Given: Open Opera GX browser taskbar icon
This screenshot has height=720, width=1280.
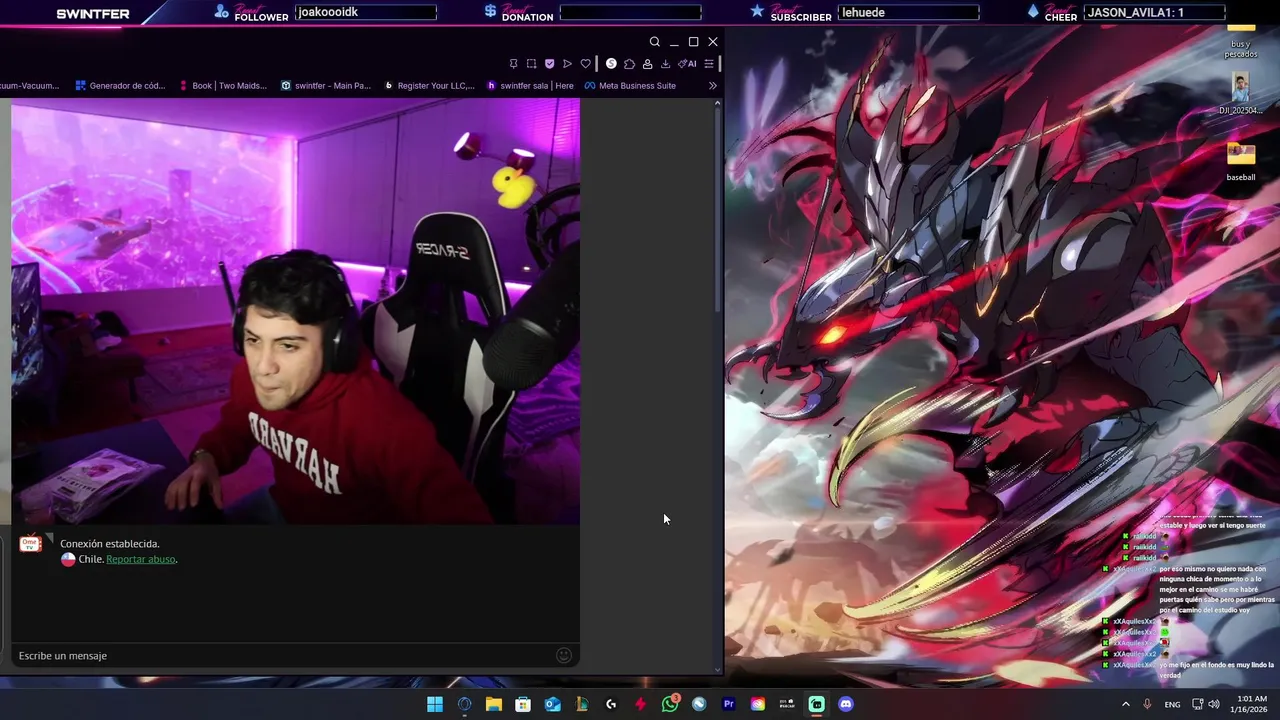Looking at the screenshot, I should coord(464,704).
